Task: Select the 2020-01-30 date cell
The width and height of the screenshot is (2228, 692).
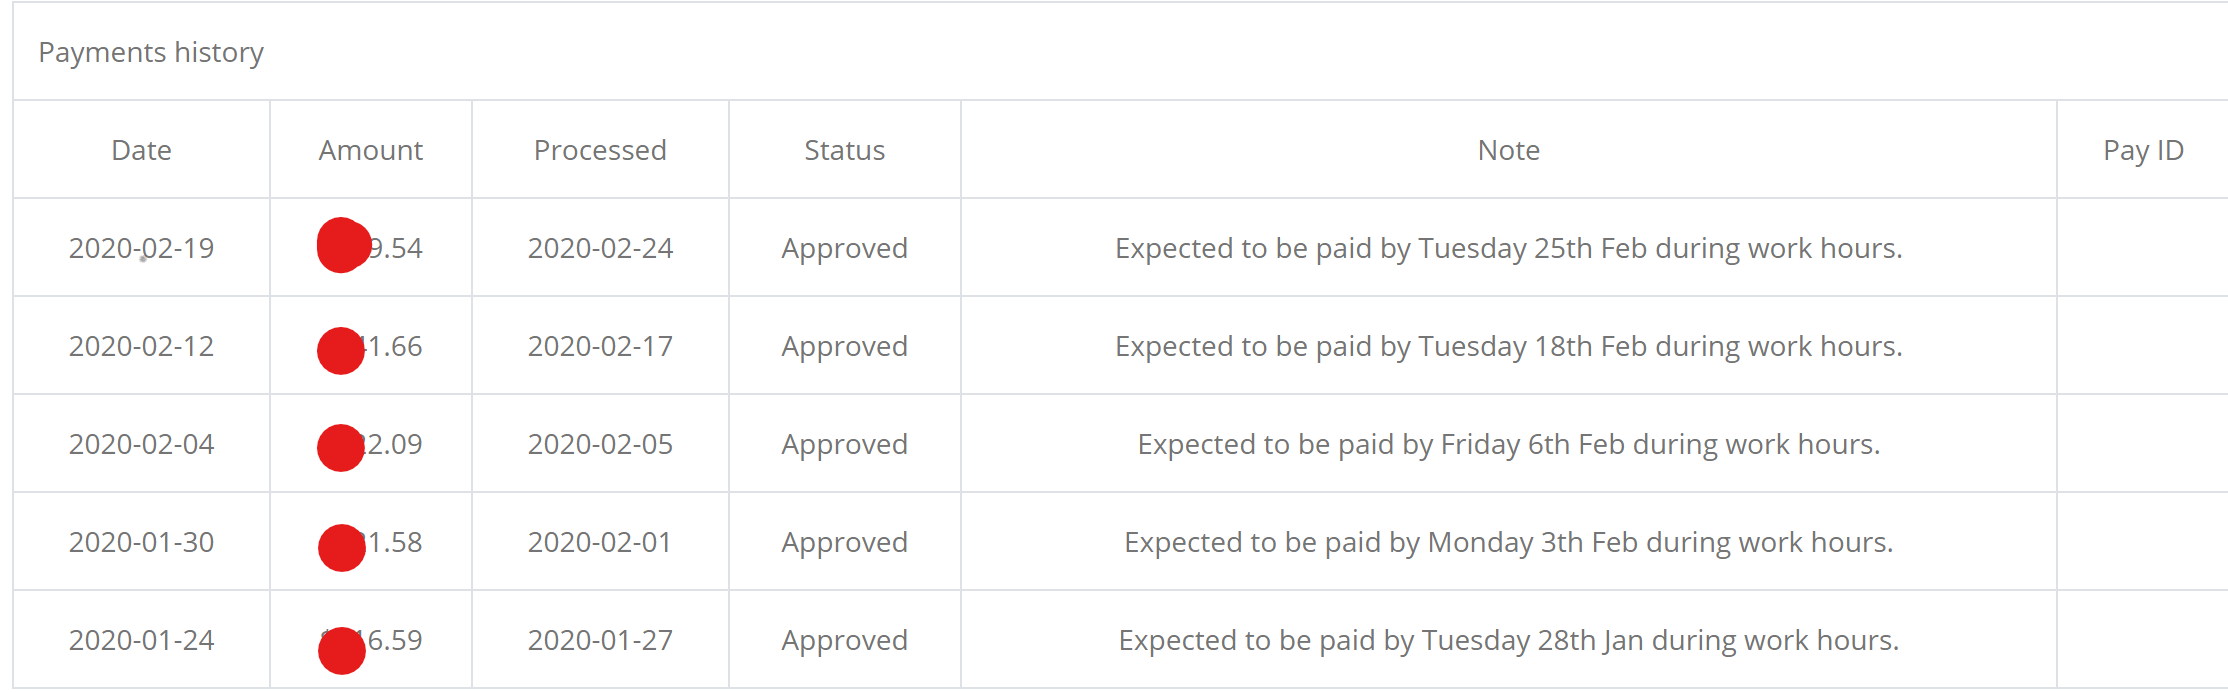Action: [x=141, y=542]
